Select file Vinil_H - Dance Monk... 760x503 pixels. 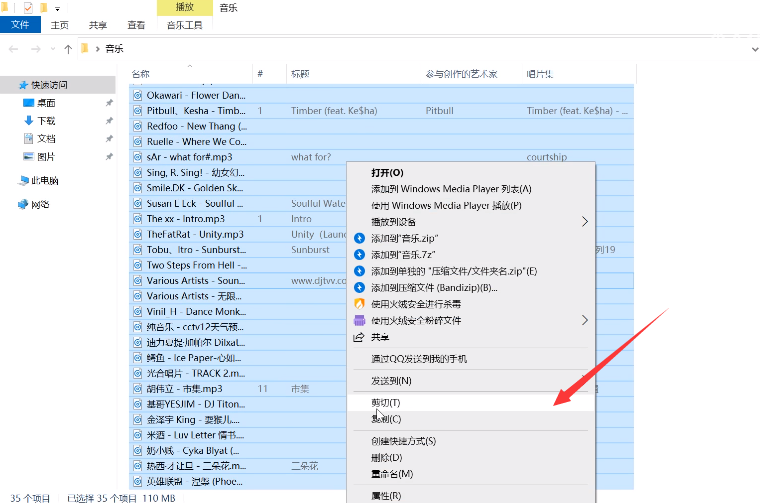click(196, 312)
